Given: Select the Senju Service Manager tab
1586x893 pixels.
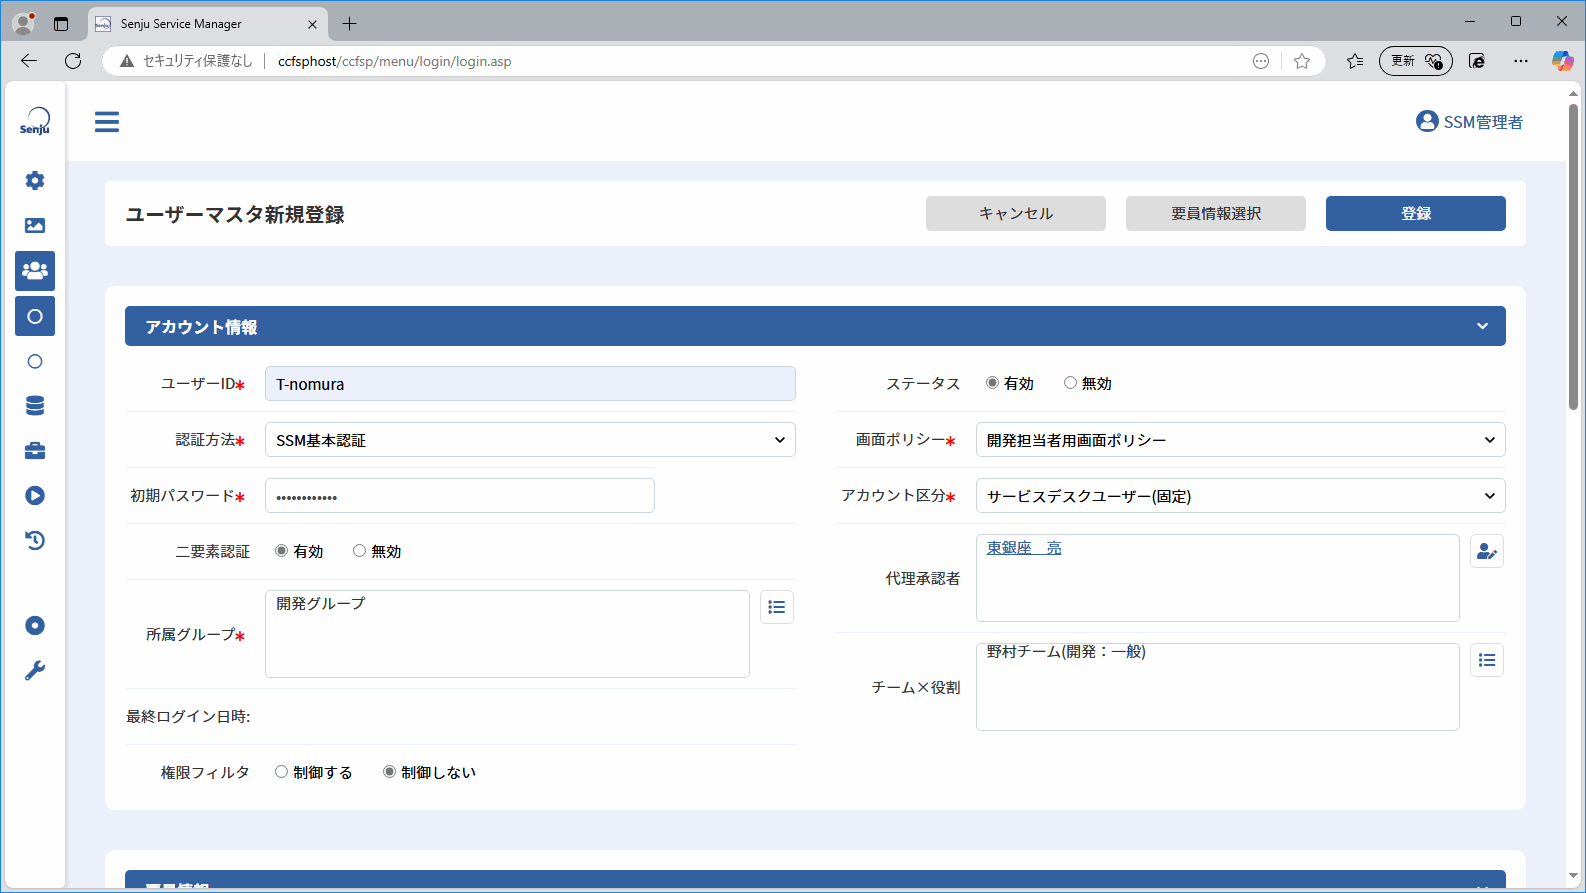Looking at the screenshot, I should coord(208,24).
